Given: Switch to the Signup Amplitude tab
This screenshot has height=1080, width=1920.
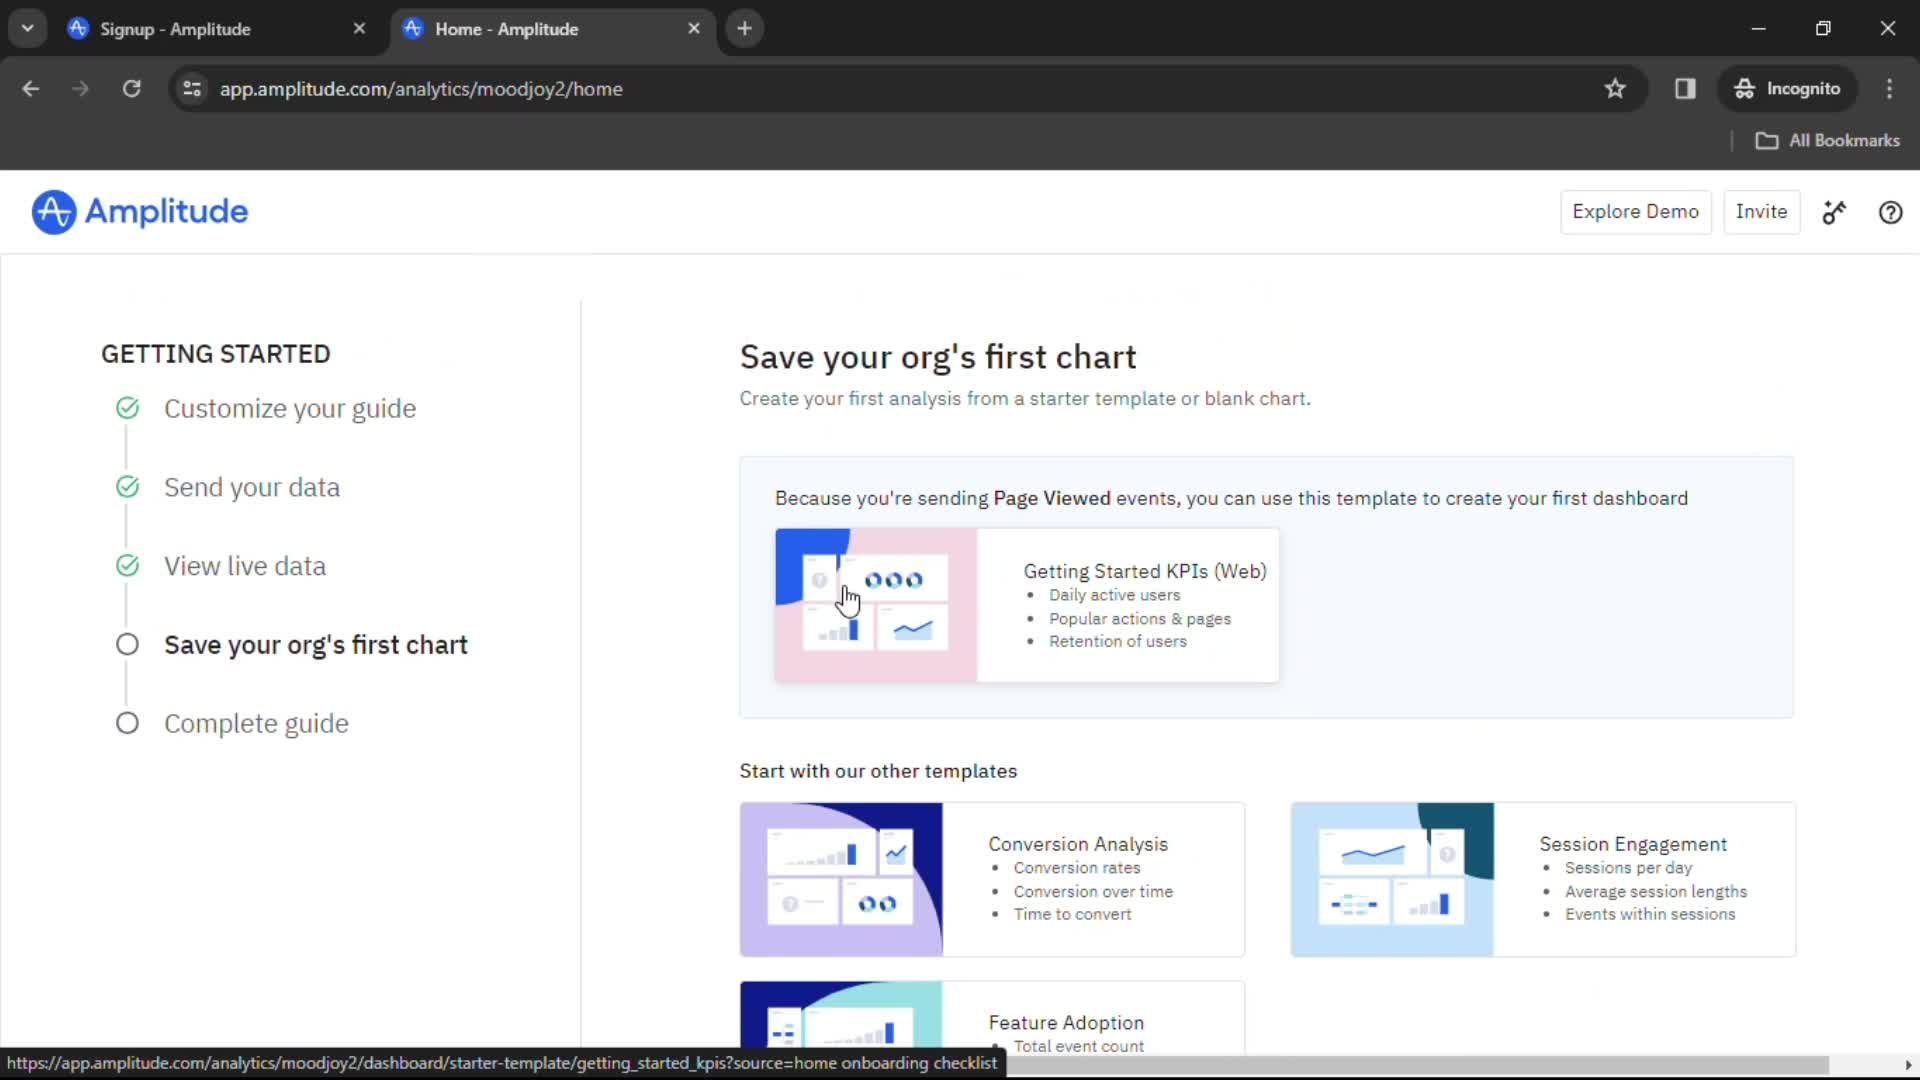Looking at the screenshot, I should [215, 29].
